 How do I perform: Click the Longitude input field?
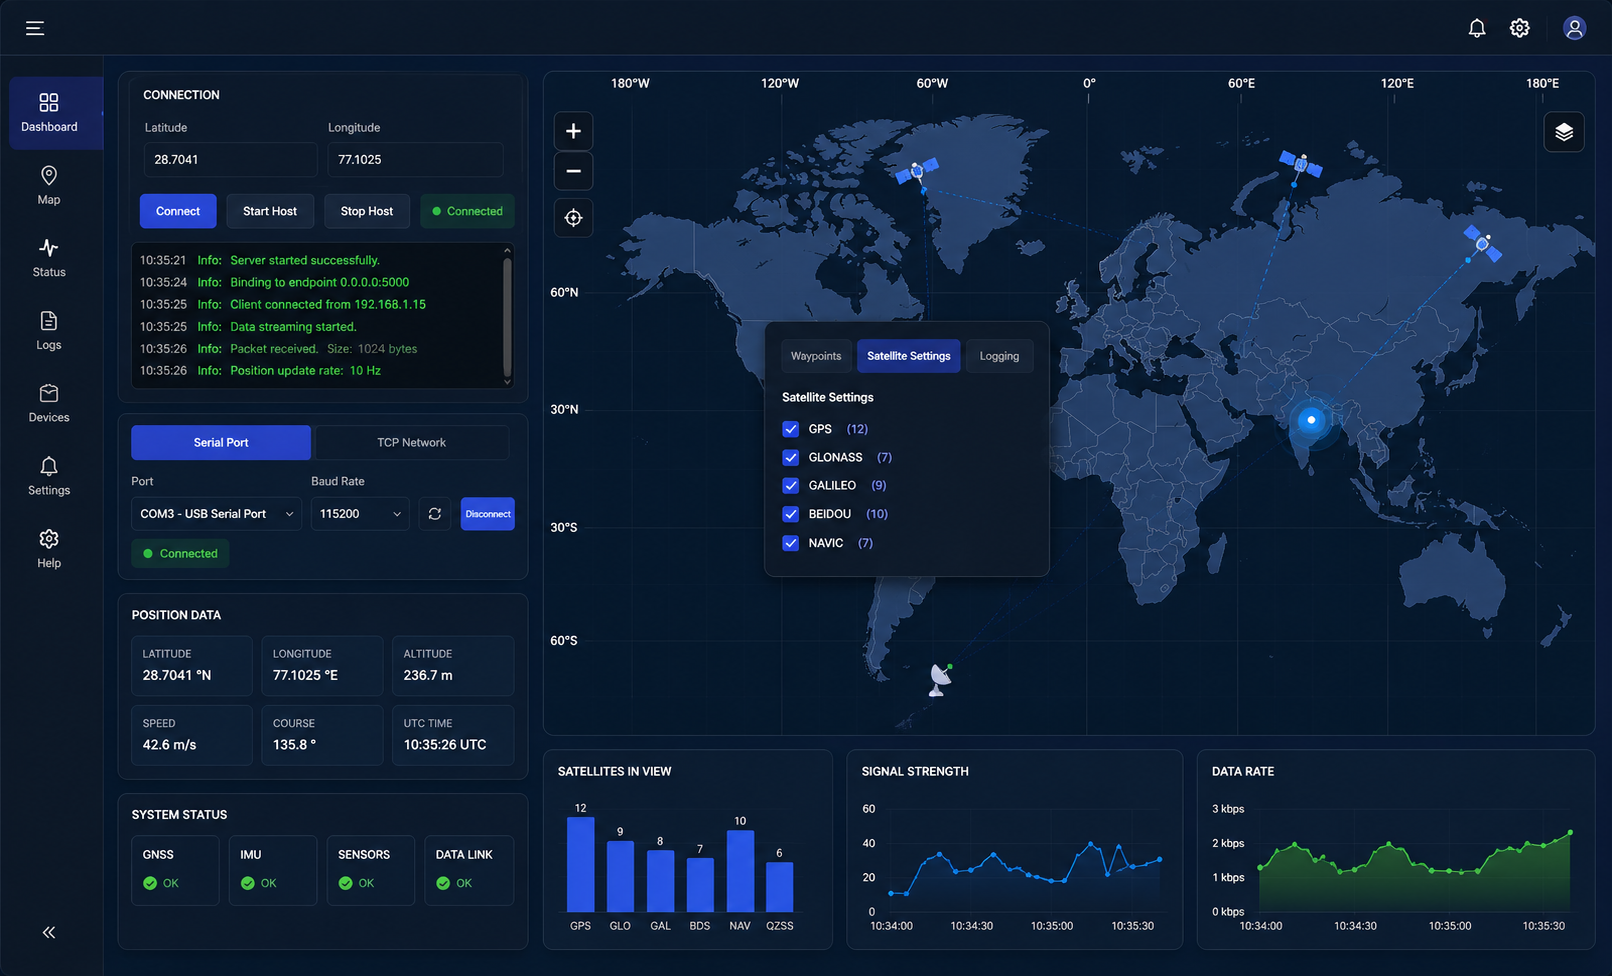tap(415, 159)
